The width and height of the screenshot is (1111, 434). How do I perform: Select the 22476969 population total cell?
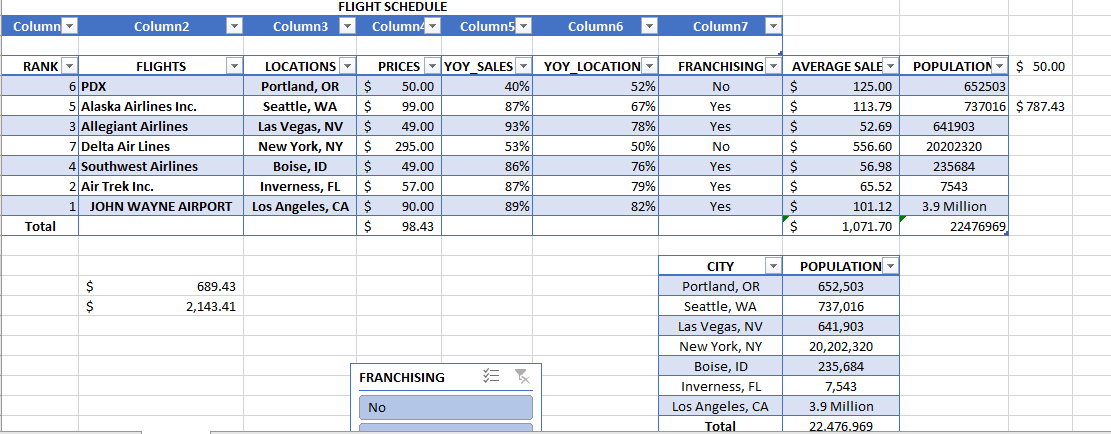point(954,227)
